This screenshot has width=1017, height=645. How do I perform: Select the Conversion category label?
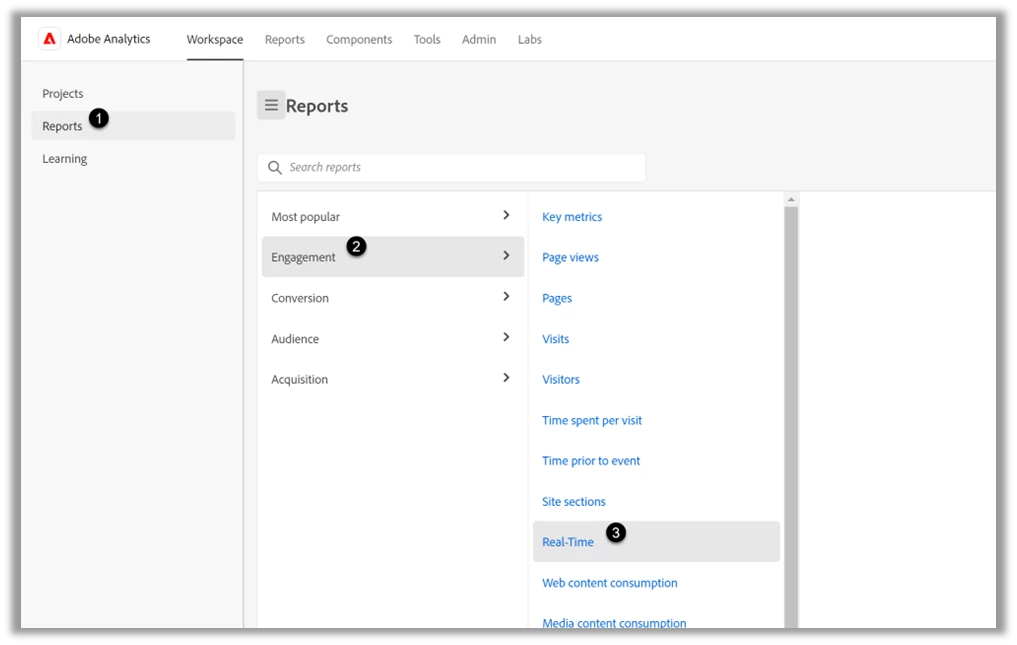pyautogui.click(x=300, y=298)
